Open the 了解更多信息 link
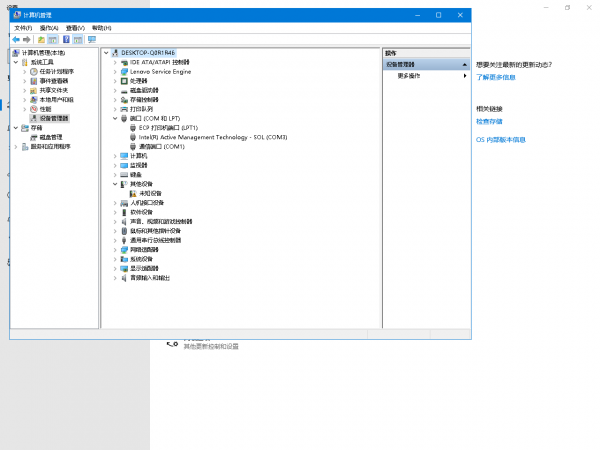This screenshot has height=450, width=600. point(496,77)
